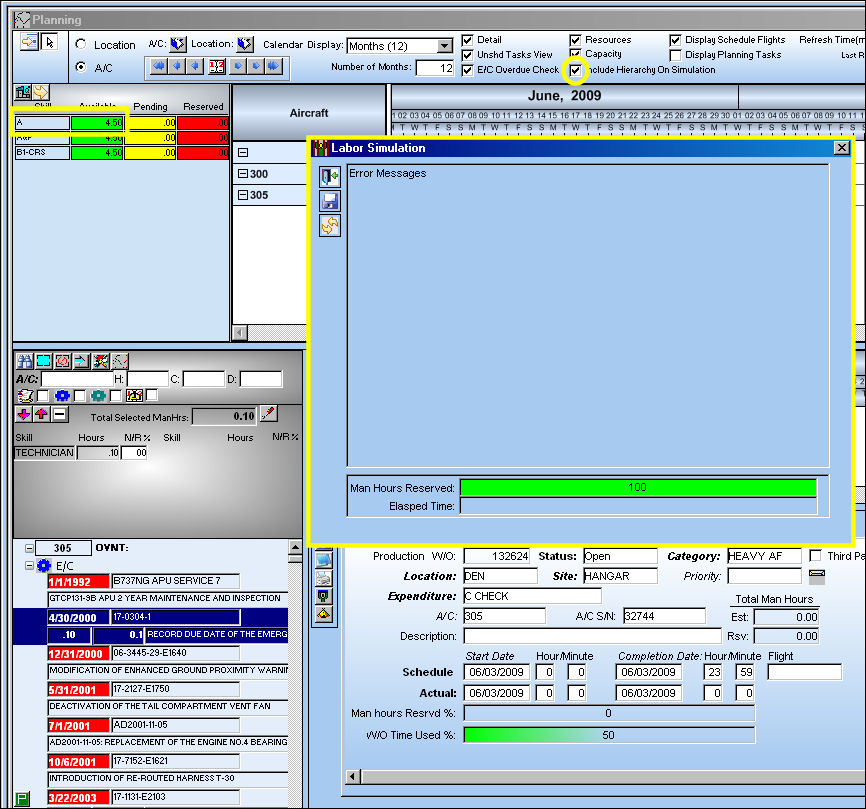This screenshot has height=809, width=866.
Task: Click the W/O Time Used % progress bar
Action: click(x=609, y=735)
